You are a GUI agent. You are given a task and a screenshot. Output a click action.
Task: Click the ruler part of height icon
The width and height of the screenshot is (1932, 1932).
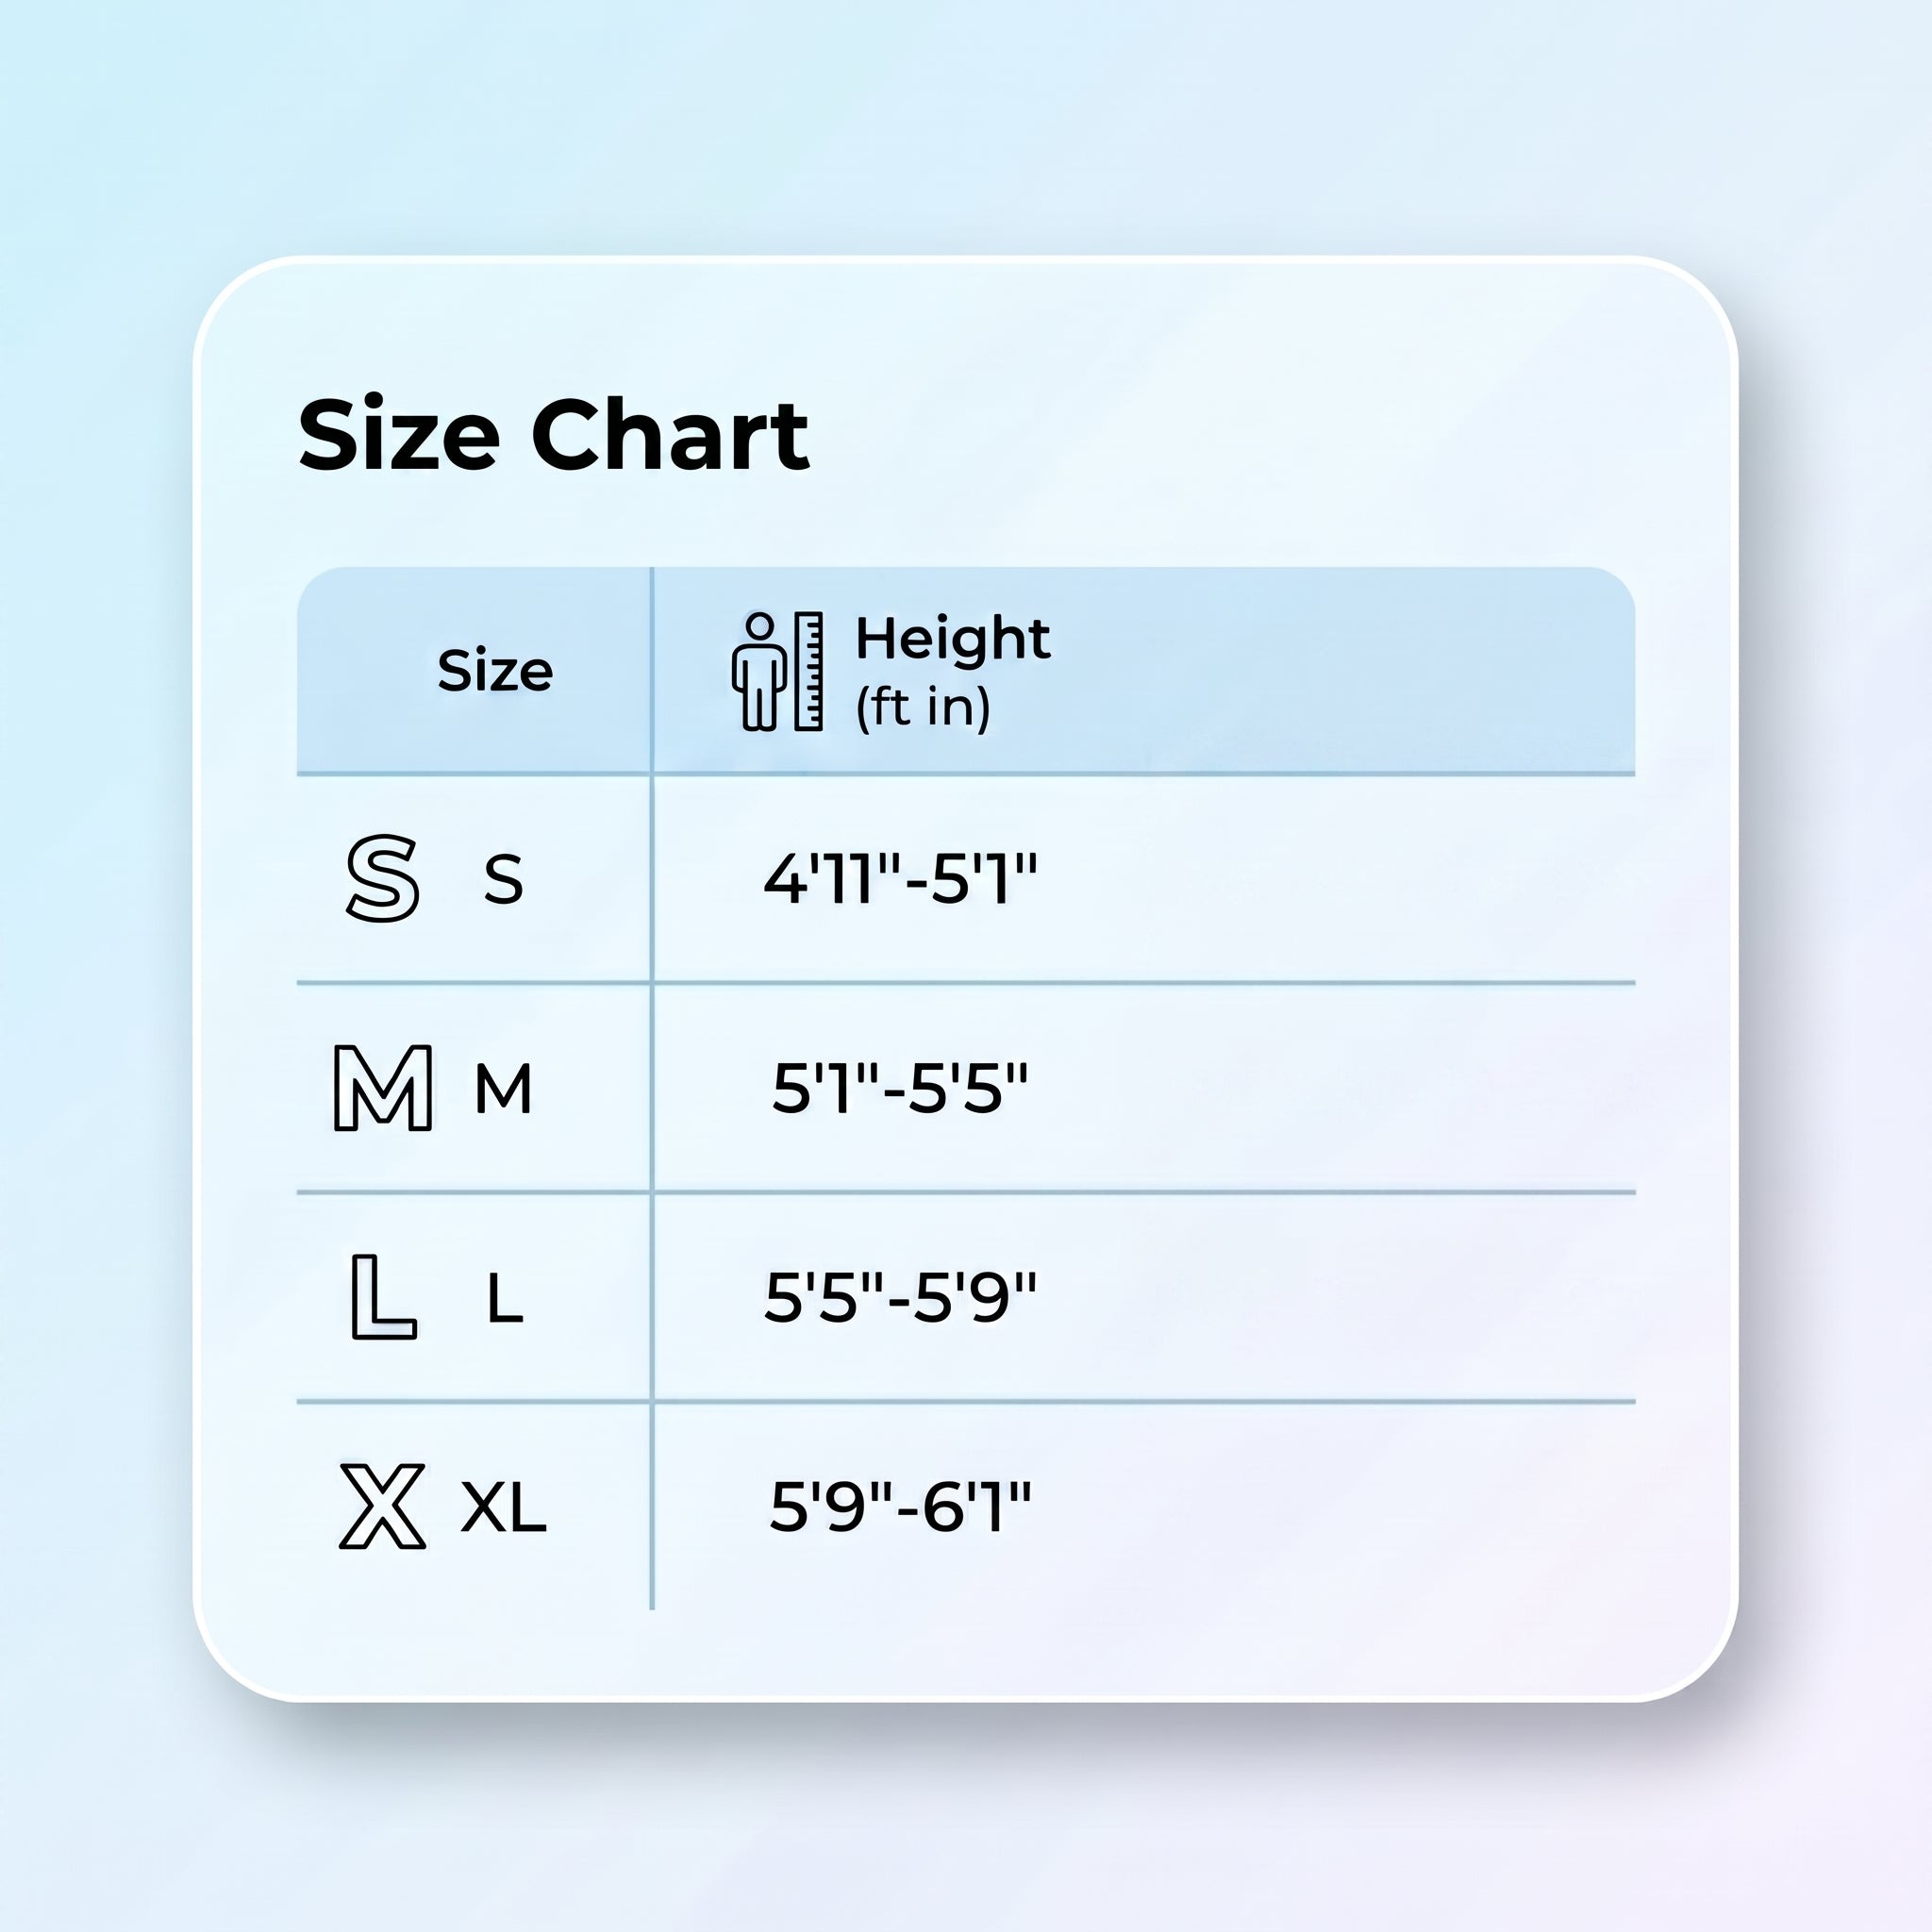pyautogui.click(x=809, y=671)
